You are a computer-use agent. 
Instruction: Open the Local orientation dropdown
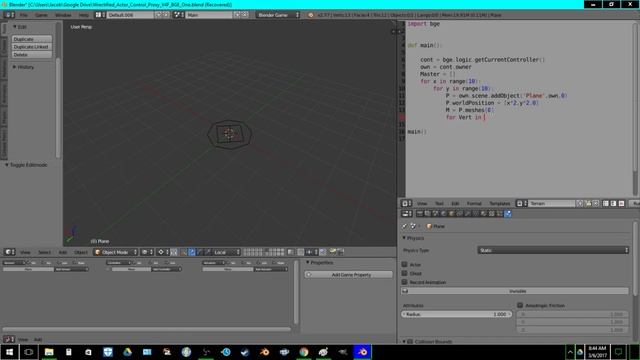(227, 252)
